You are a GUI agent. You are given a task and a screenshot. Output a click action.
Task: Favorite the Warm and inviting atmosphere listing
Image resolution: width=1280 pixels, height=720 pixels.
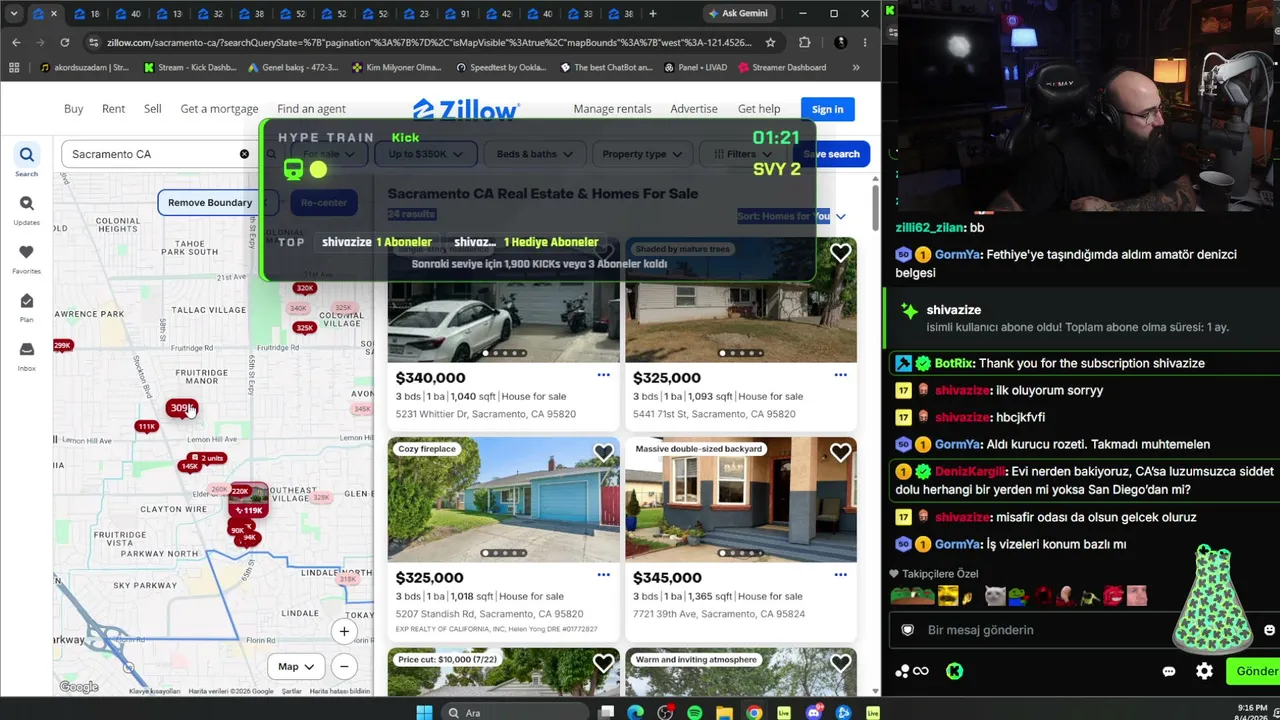(x=840, y=663)
